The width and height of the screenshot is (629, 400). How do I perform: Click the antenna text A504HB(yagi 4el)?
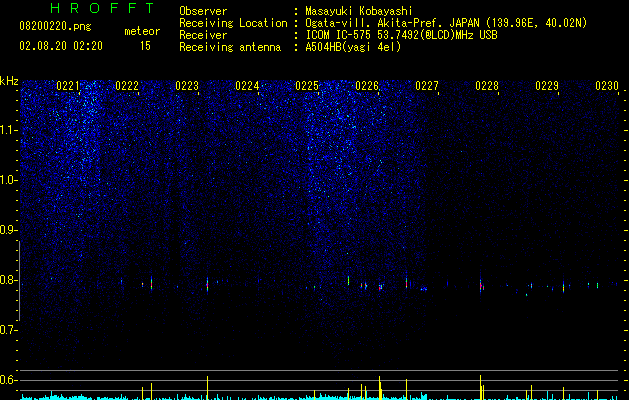click(x=353, y=47)
